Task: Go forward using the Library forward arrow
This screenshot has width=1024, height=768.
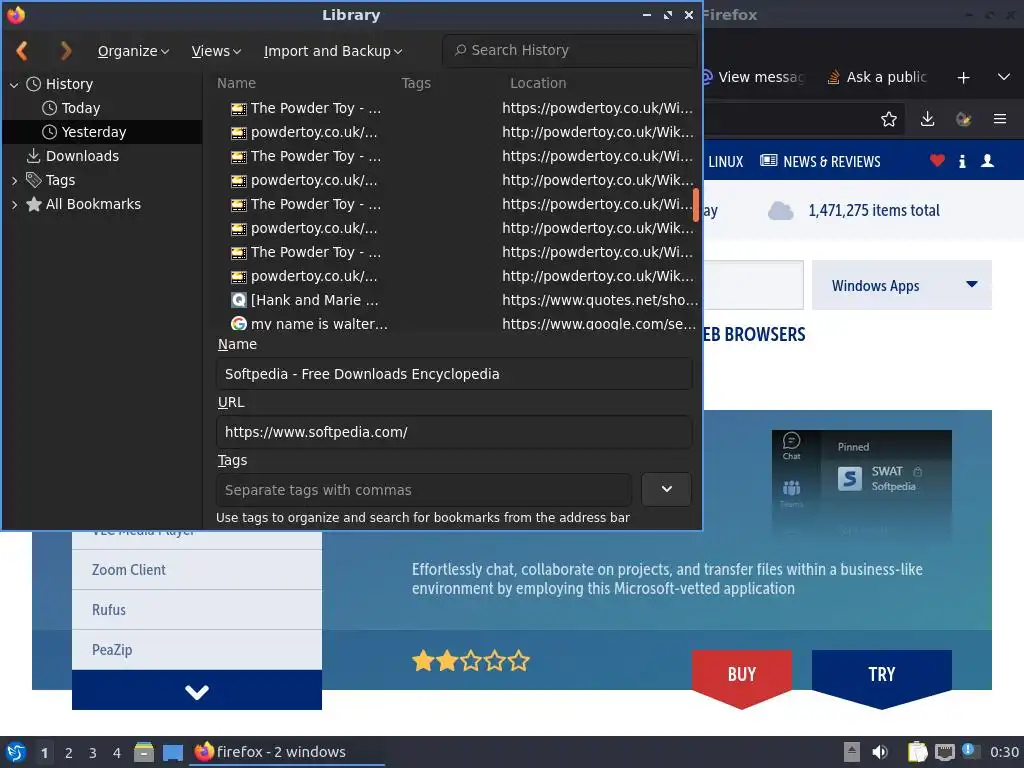Action: pyautogui.click(x=65, y=50)
